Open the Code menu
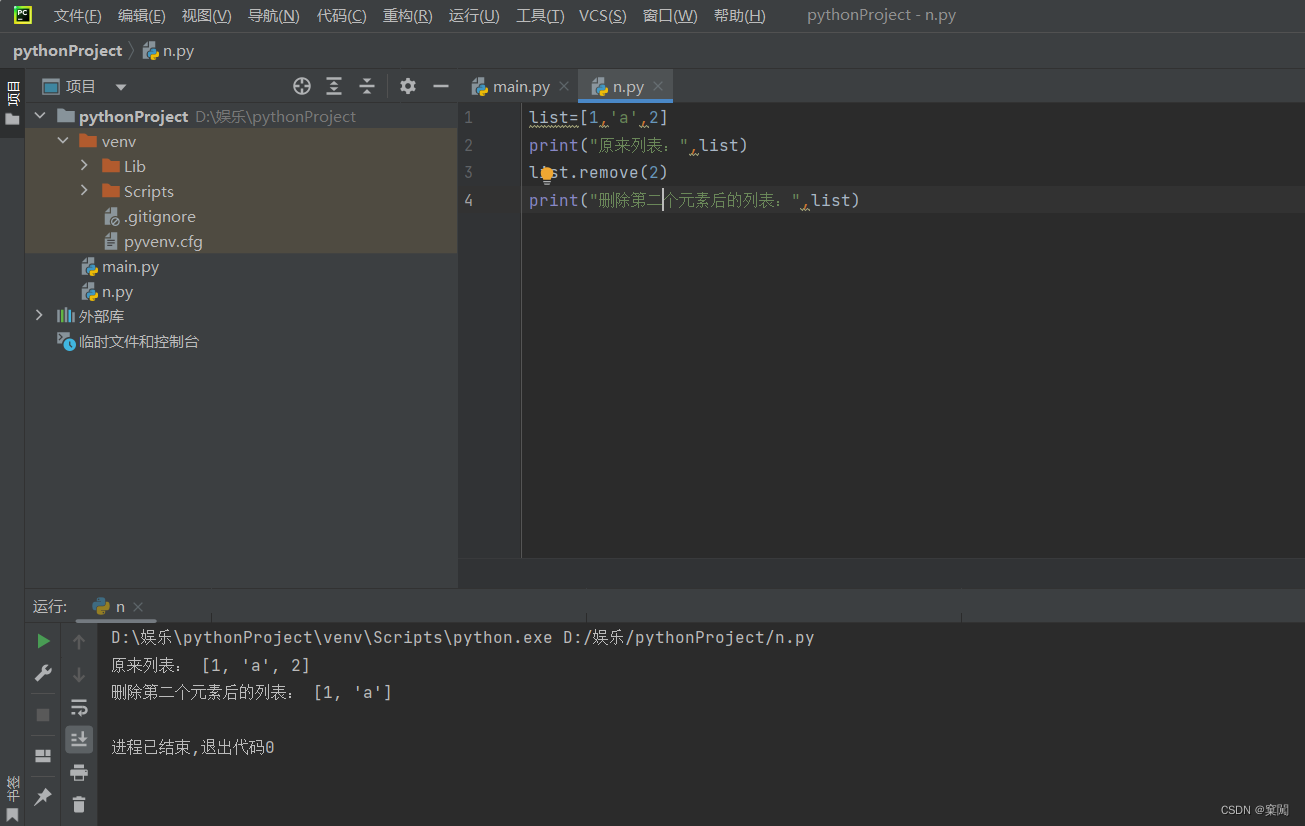The image size is (1305, 826). click(x=341, y=16)
